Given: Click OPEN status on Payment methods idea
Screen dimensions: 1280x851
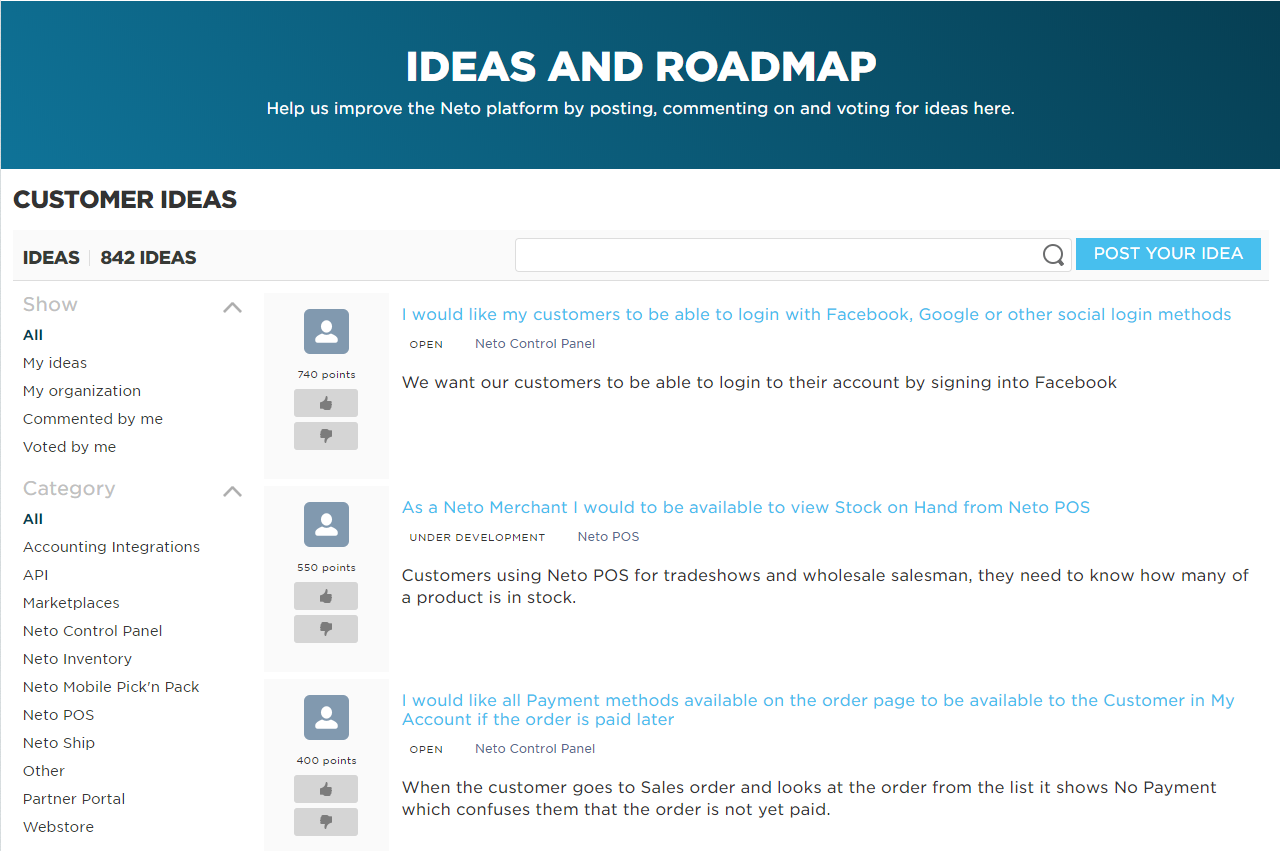Looking at the screenshot, I should (x=426, y=749).
